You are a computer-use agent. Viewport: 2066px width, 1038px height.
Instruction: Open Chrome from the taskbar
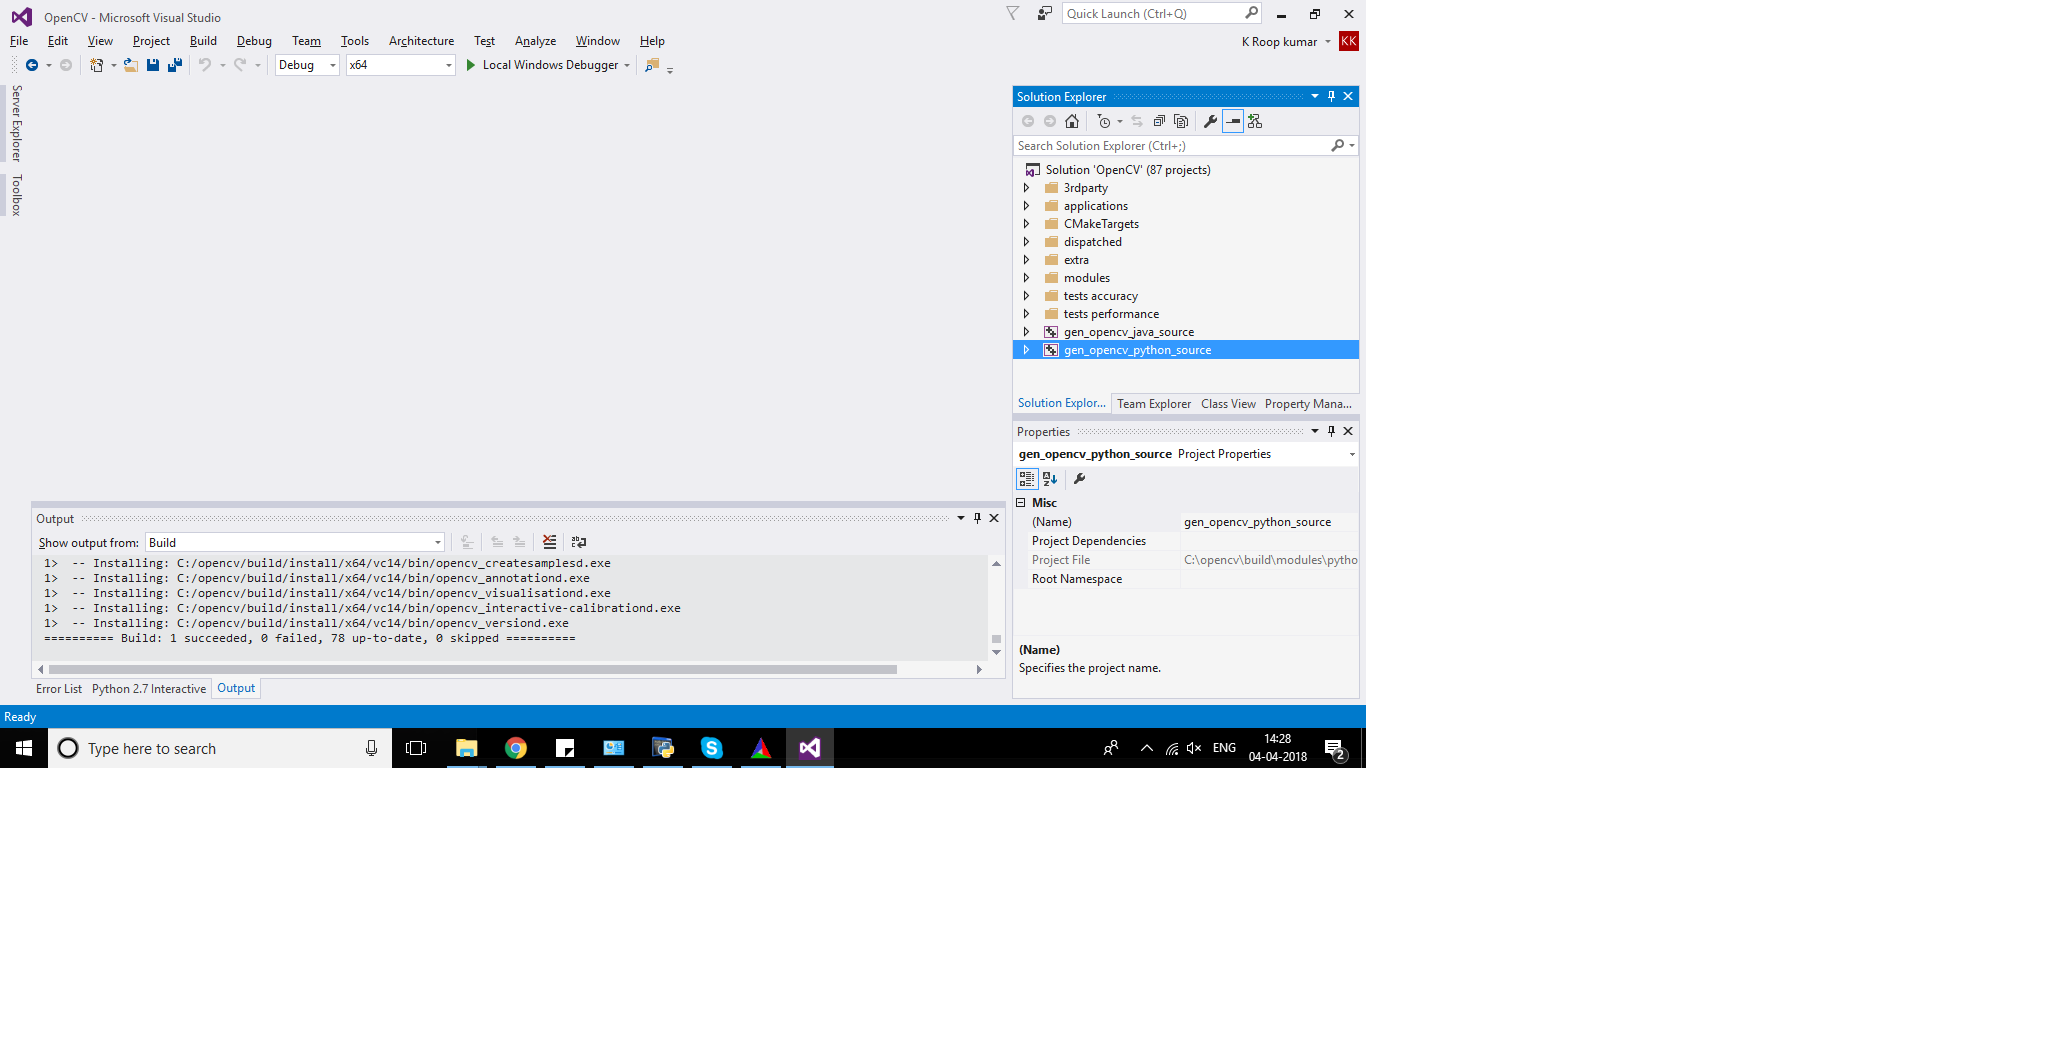516,748
